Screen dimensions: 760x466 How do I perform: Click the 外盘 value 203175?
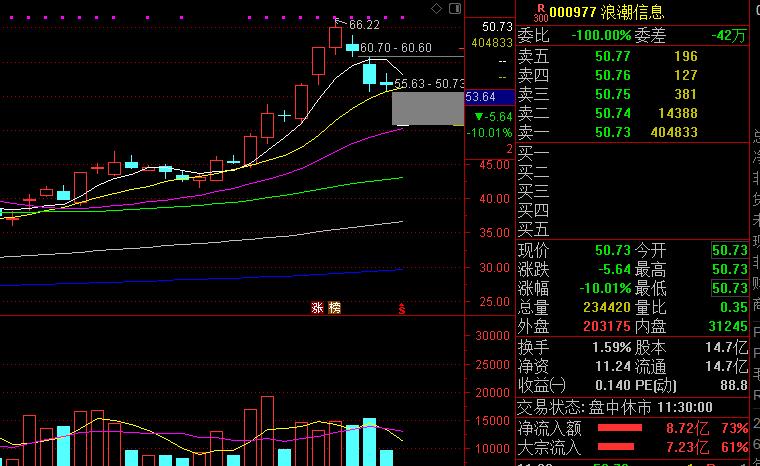pyautogui.click(x=607, y=326)
